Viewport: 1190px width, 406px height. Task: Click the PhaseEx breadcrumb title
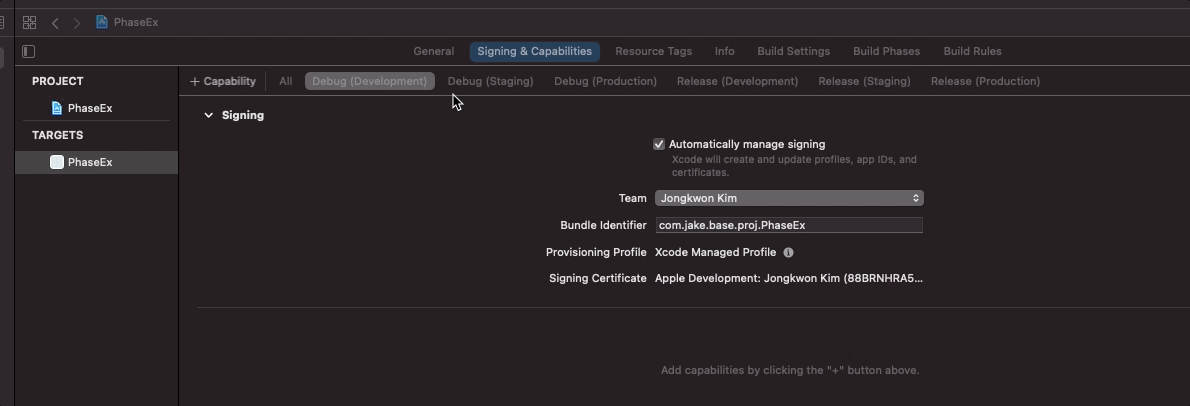pos(136,22)
